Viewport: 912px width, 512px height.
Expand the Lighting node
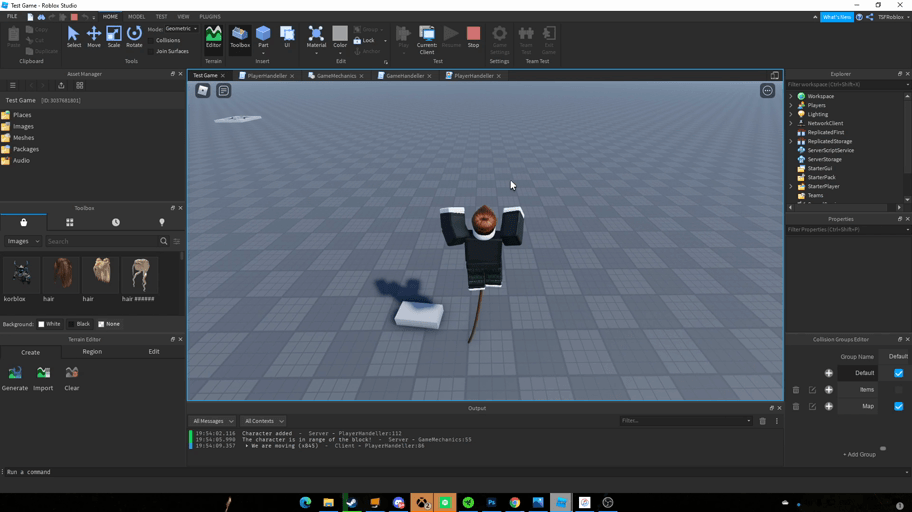tap(790, 114)
